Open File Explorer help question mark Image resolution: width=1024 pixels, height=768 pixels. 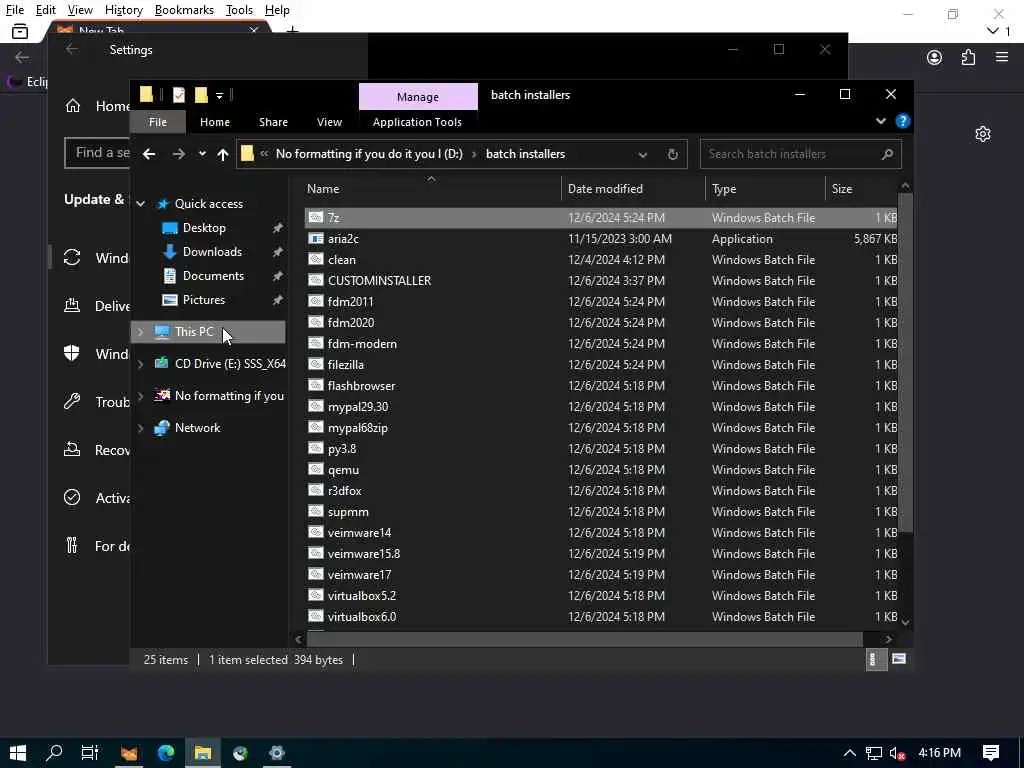coord(903,121)
